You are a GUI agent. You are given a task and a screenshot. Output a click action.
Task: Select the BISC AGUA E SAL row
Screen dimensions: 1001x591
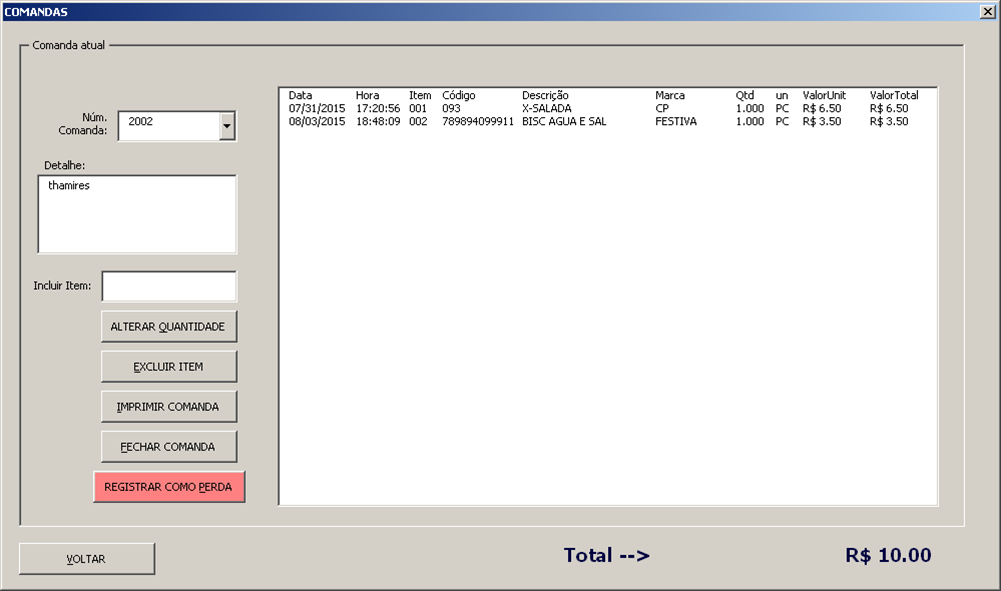(563, 121)
